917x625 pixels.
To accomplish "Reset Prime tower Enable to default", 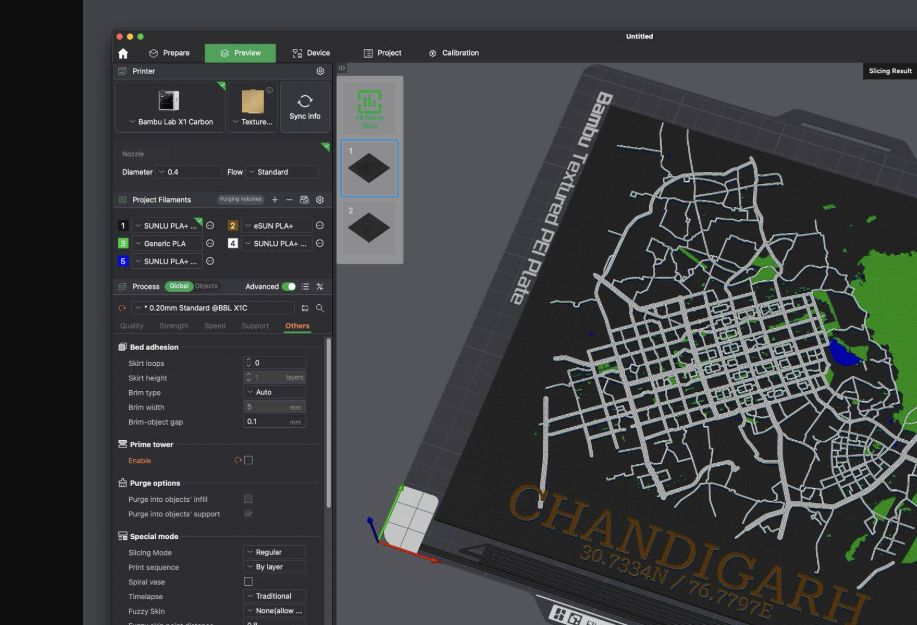I will [238, 461].
